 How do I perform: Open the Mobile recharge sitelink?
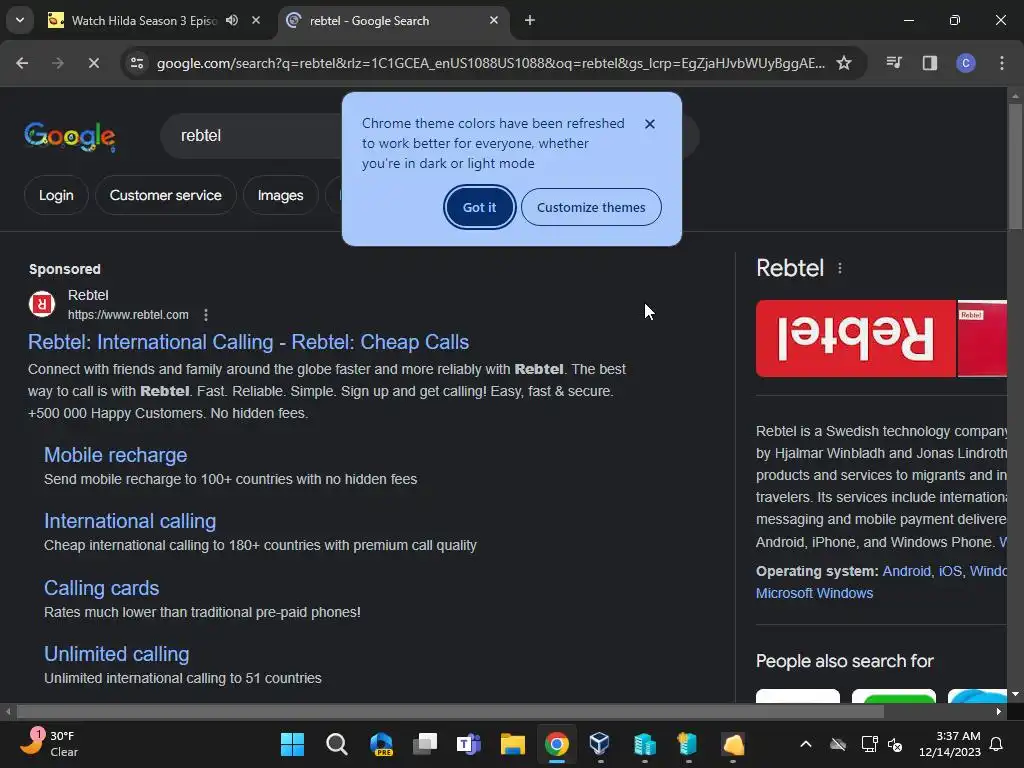click(116, 455)
